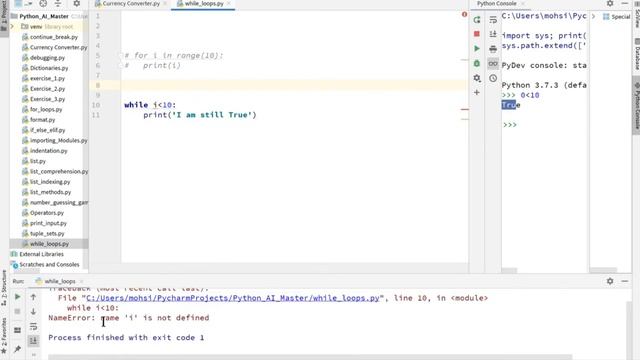This screenshot has width=640, height=360.
Task: Attach debugger to Python Console
Action: coord(477,63)
